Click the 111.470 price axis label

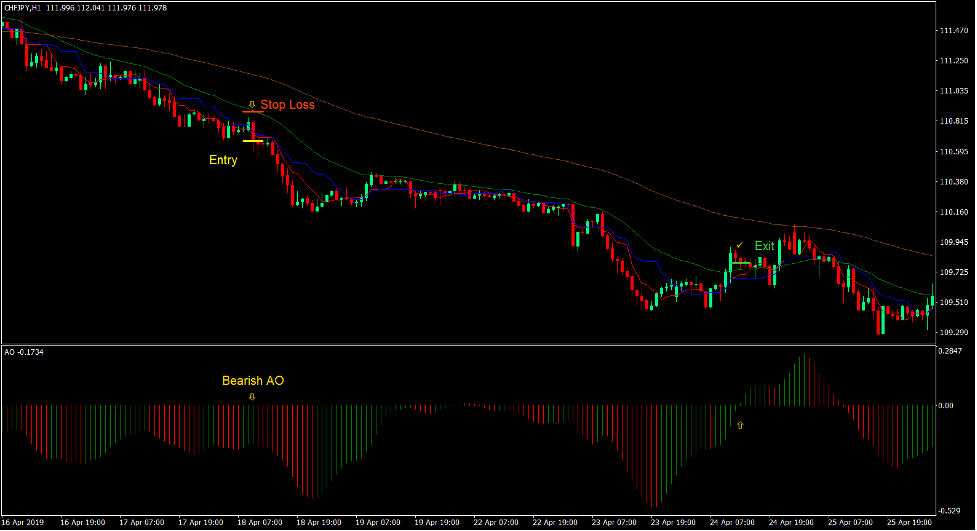coord(954,31)
